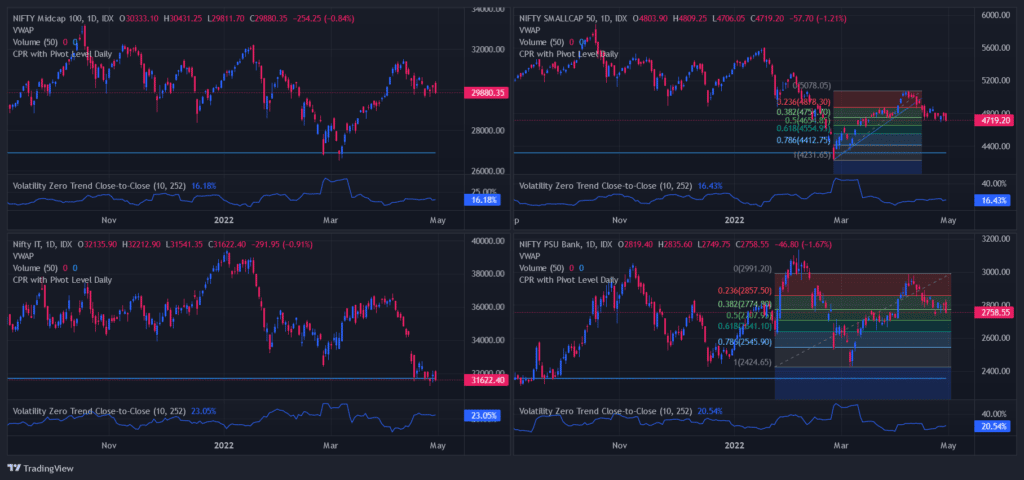Select the 0(2991.20) Fibonacci level label
This screenshot has width=1024, height=480.
point(752,268)
